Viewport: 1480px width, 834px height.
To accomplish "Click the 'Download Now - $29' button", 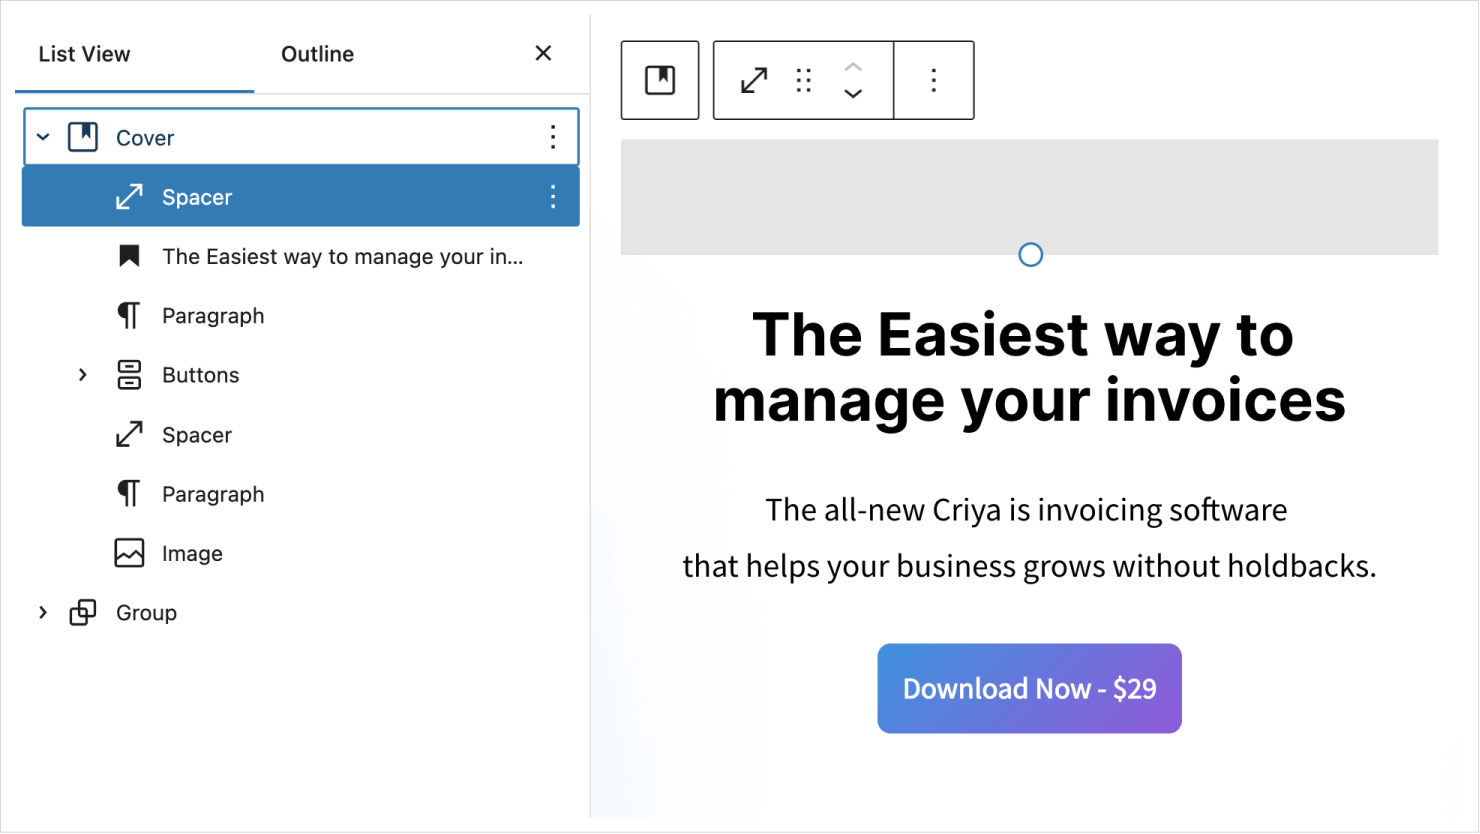I will [1030, 689].
